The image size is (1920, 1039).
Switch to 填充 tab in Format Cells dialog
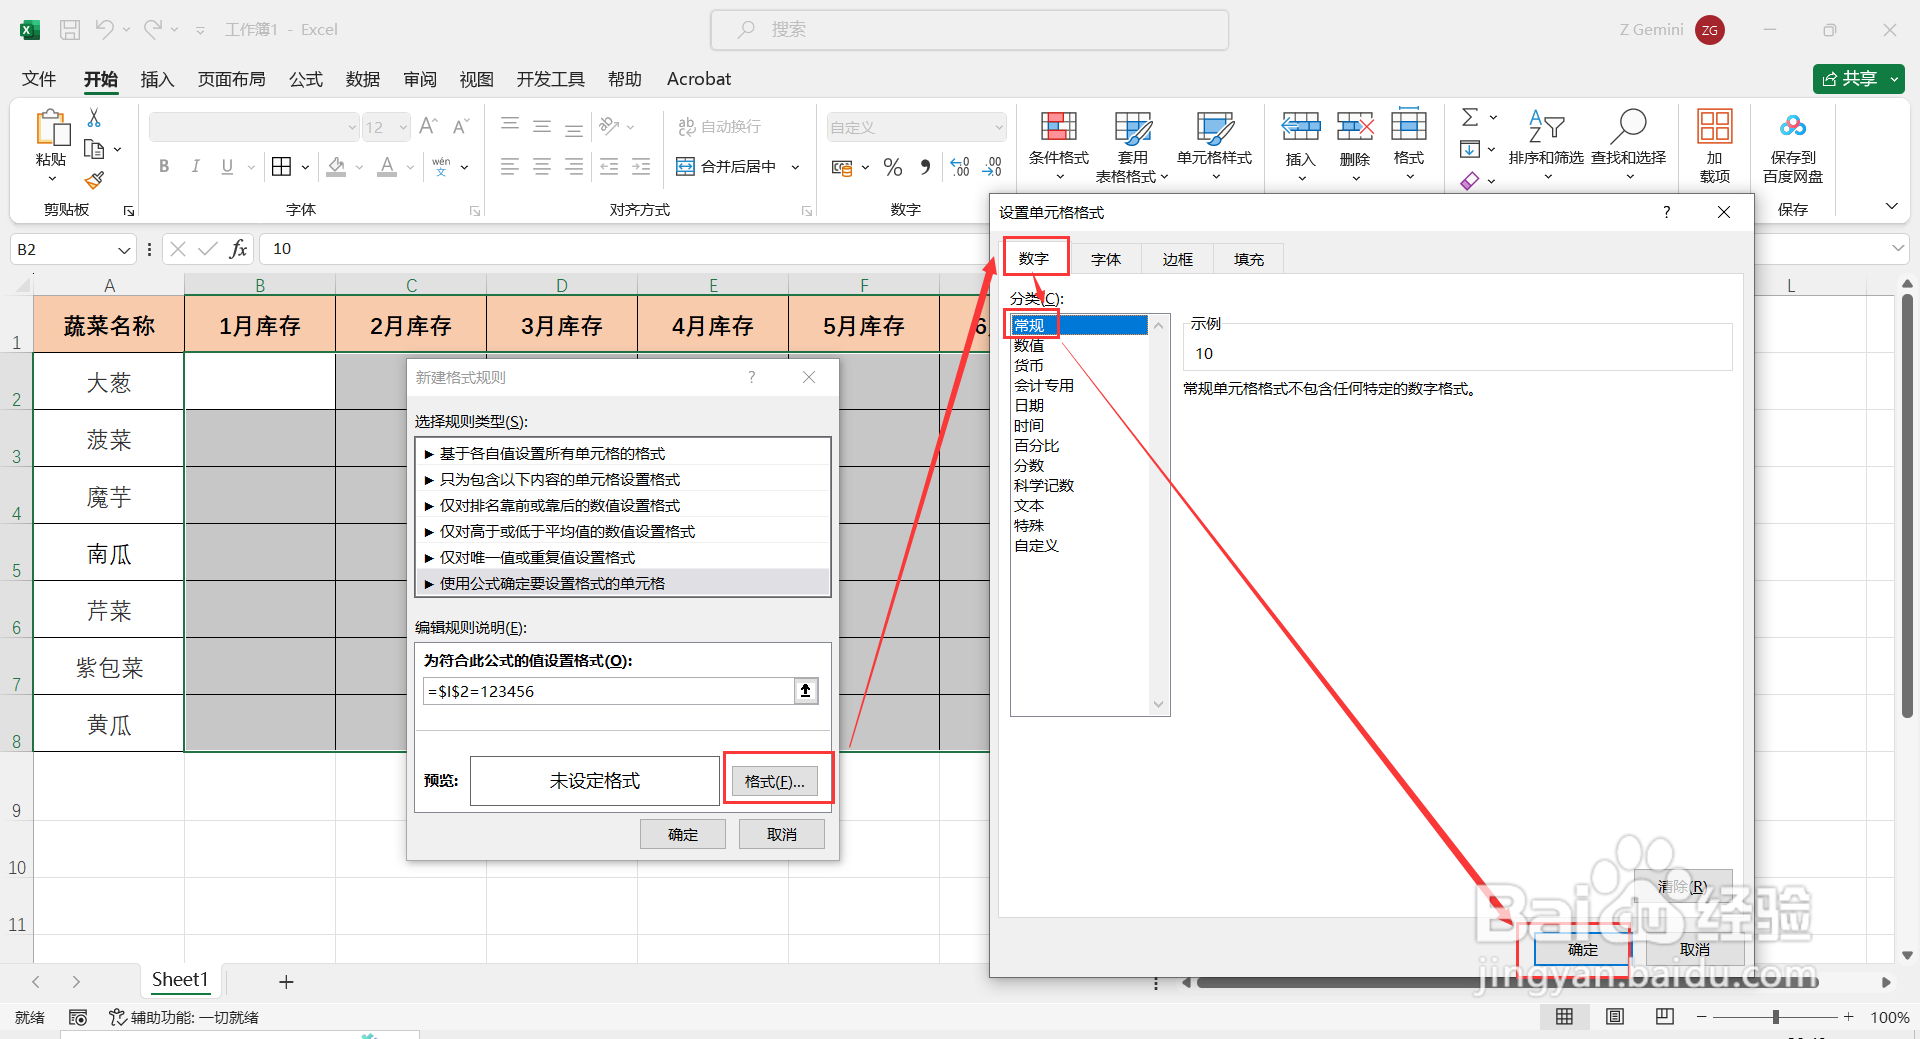coord(1249,259)
